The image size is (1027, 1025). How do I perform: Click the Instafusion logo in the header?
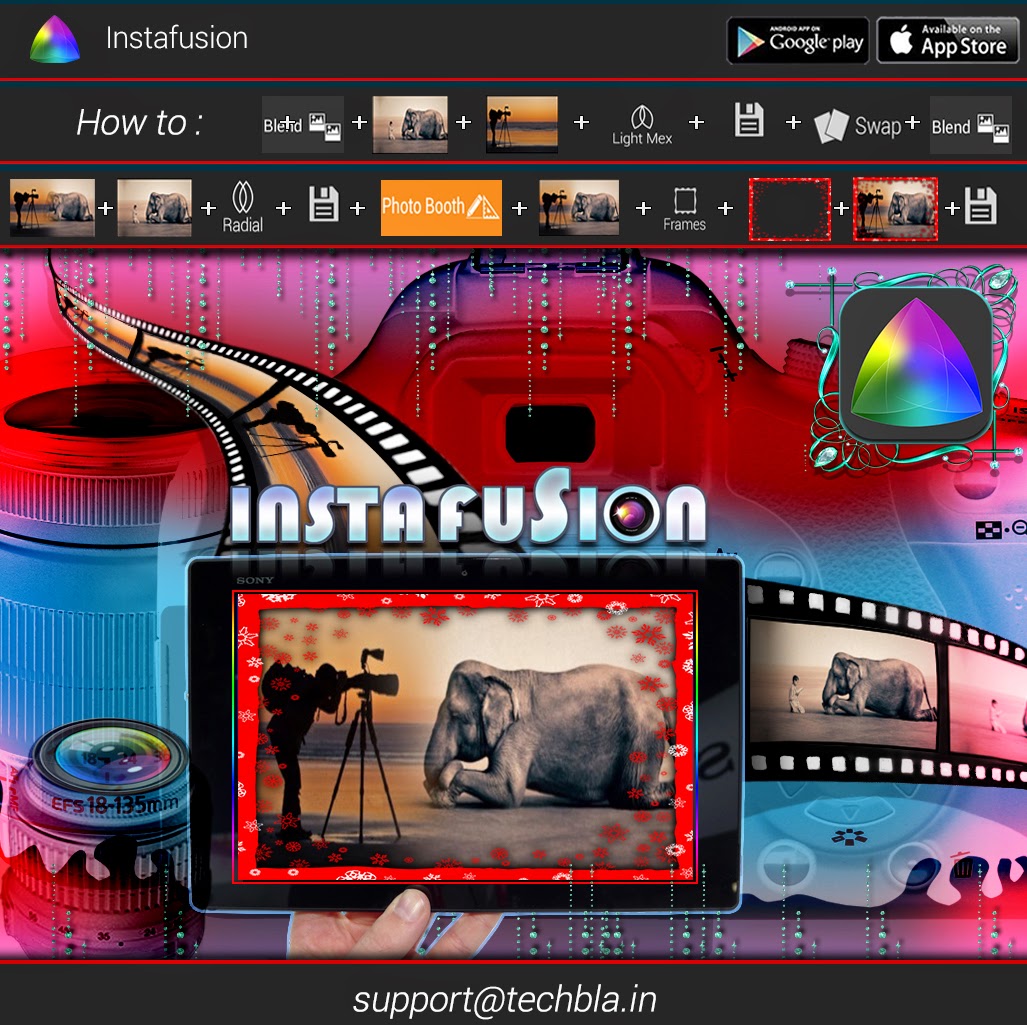pos(55,40)
